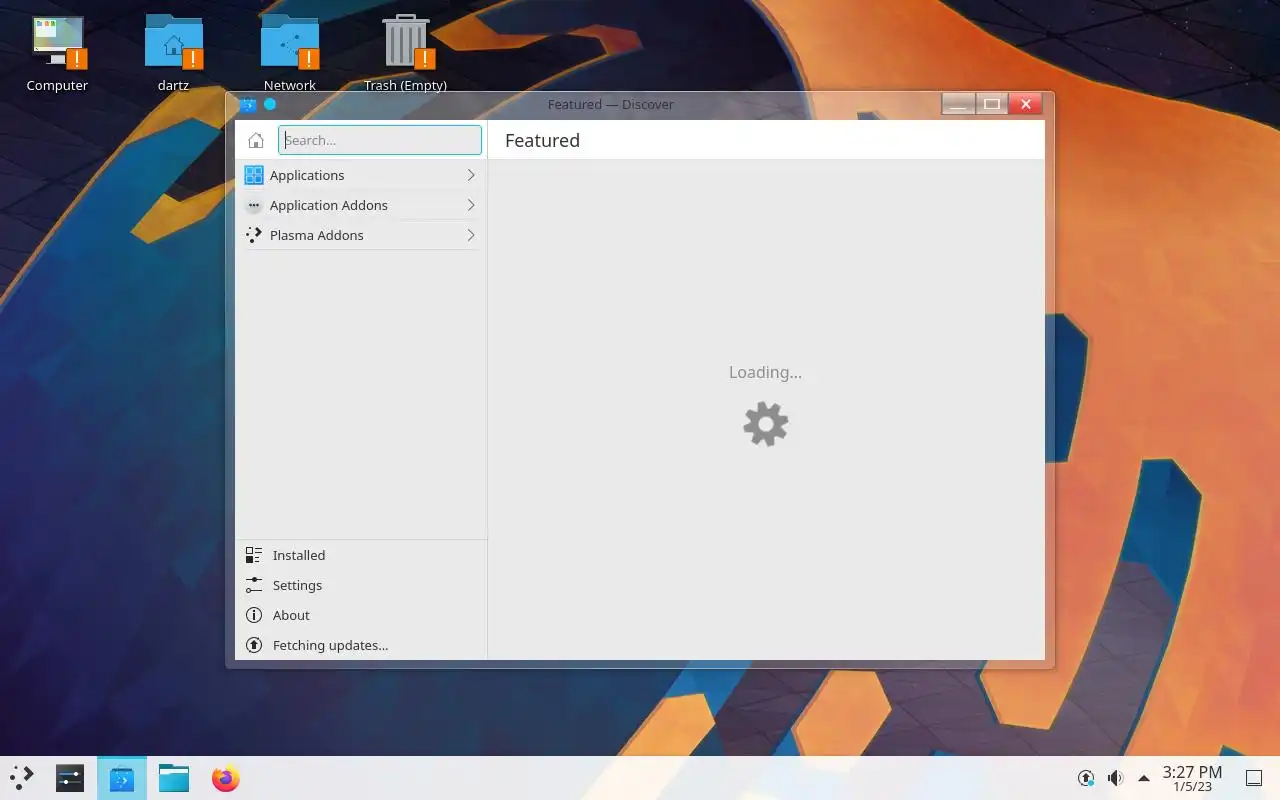Open the Network desktop folder
The height and width of the screenshot is (800, 1280).
290,54
